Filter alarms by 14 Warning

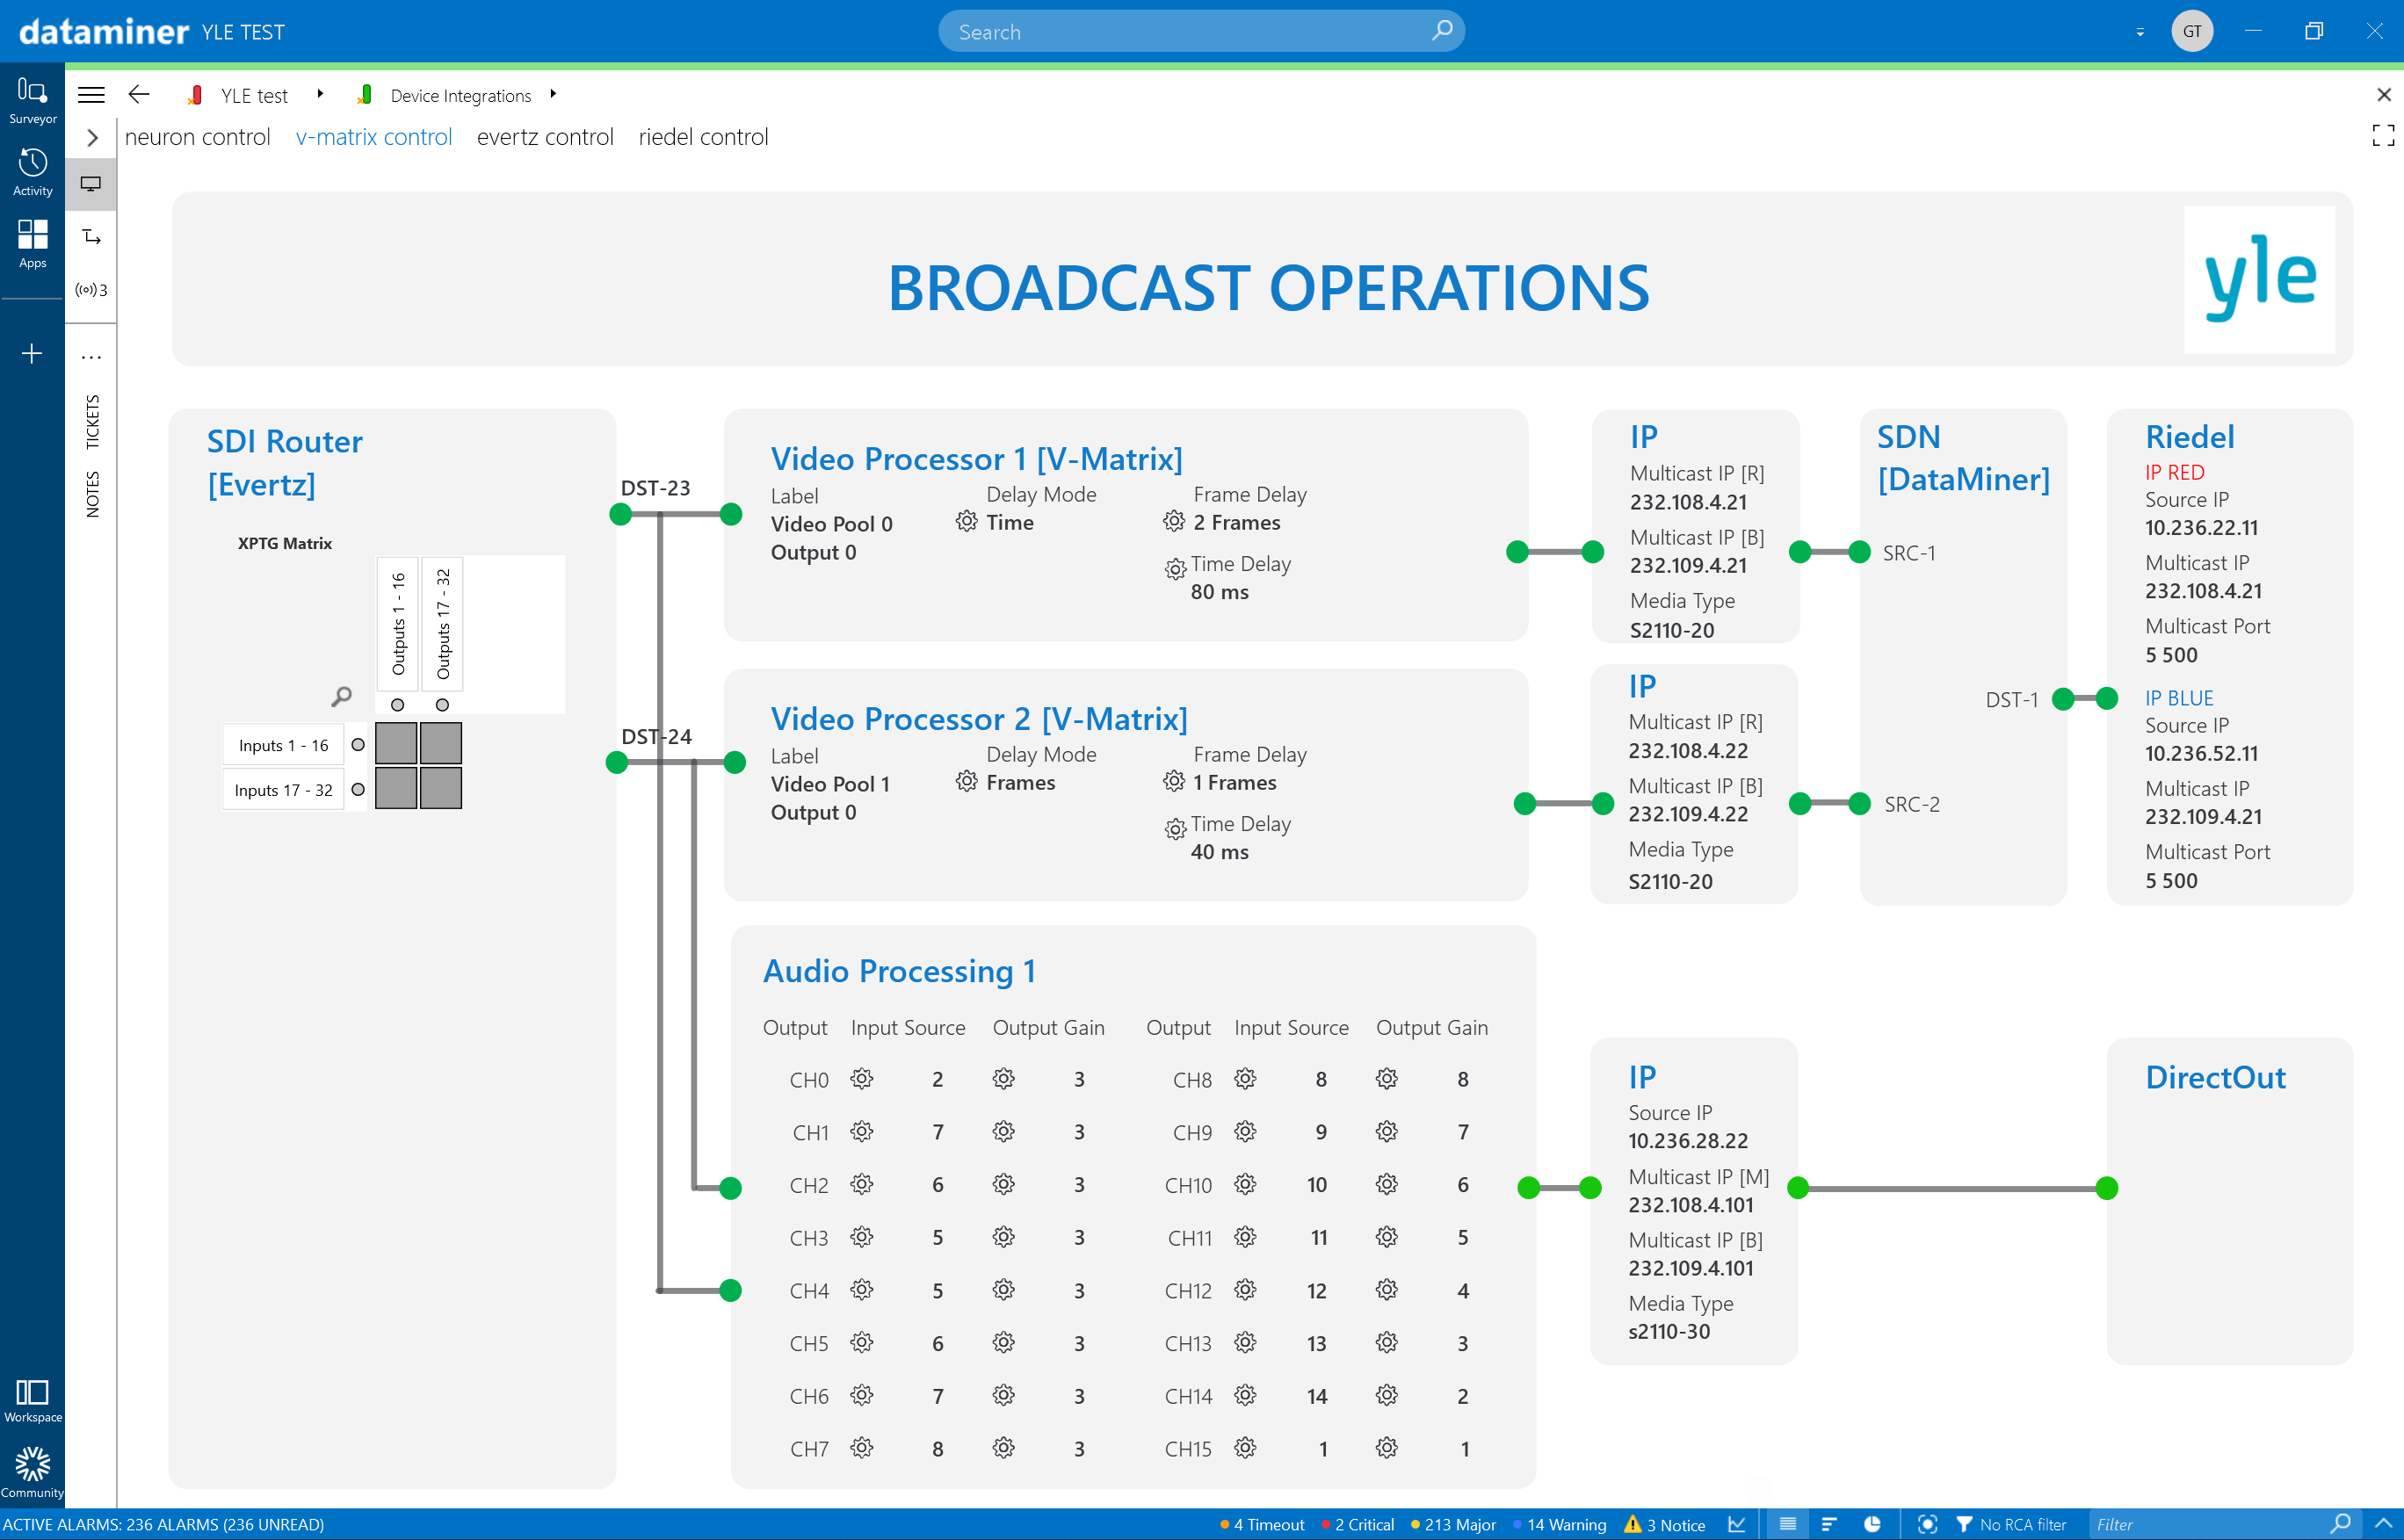coord(1560,1524)
